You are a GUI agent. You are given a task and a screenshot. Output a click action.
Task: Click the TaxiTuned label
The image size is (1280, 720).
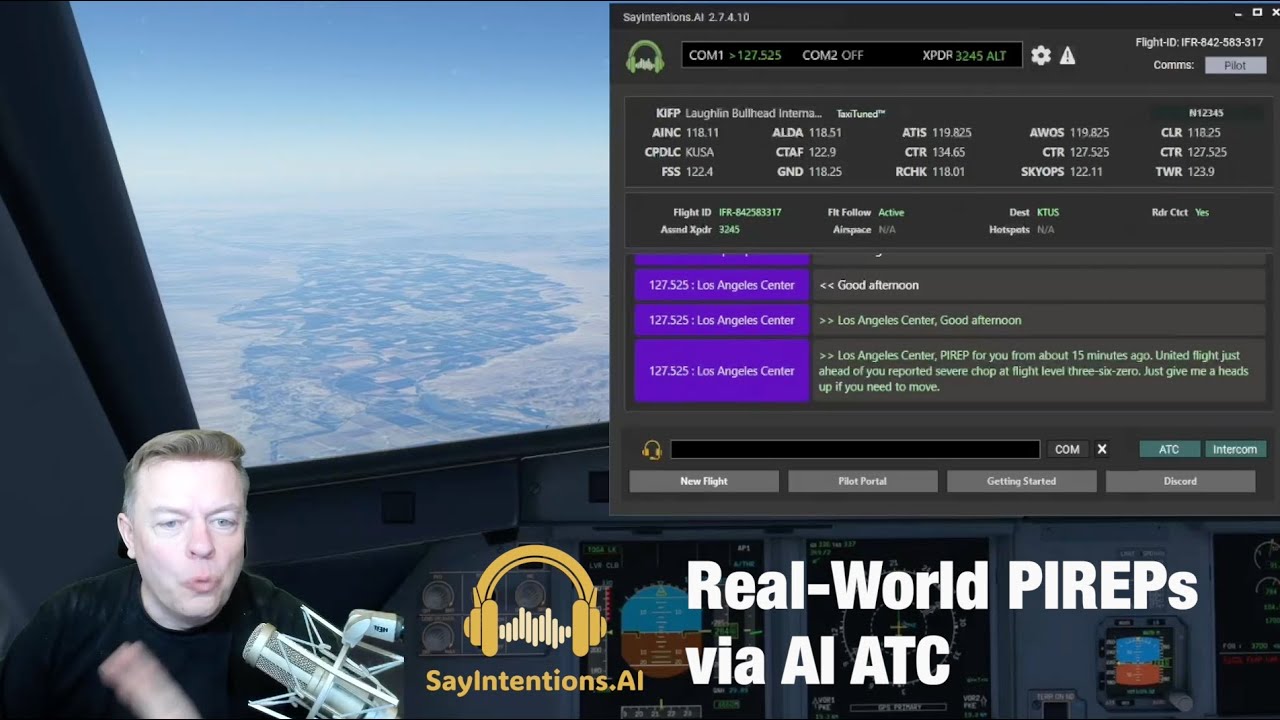(860, 114)
